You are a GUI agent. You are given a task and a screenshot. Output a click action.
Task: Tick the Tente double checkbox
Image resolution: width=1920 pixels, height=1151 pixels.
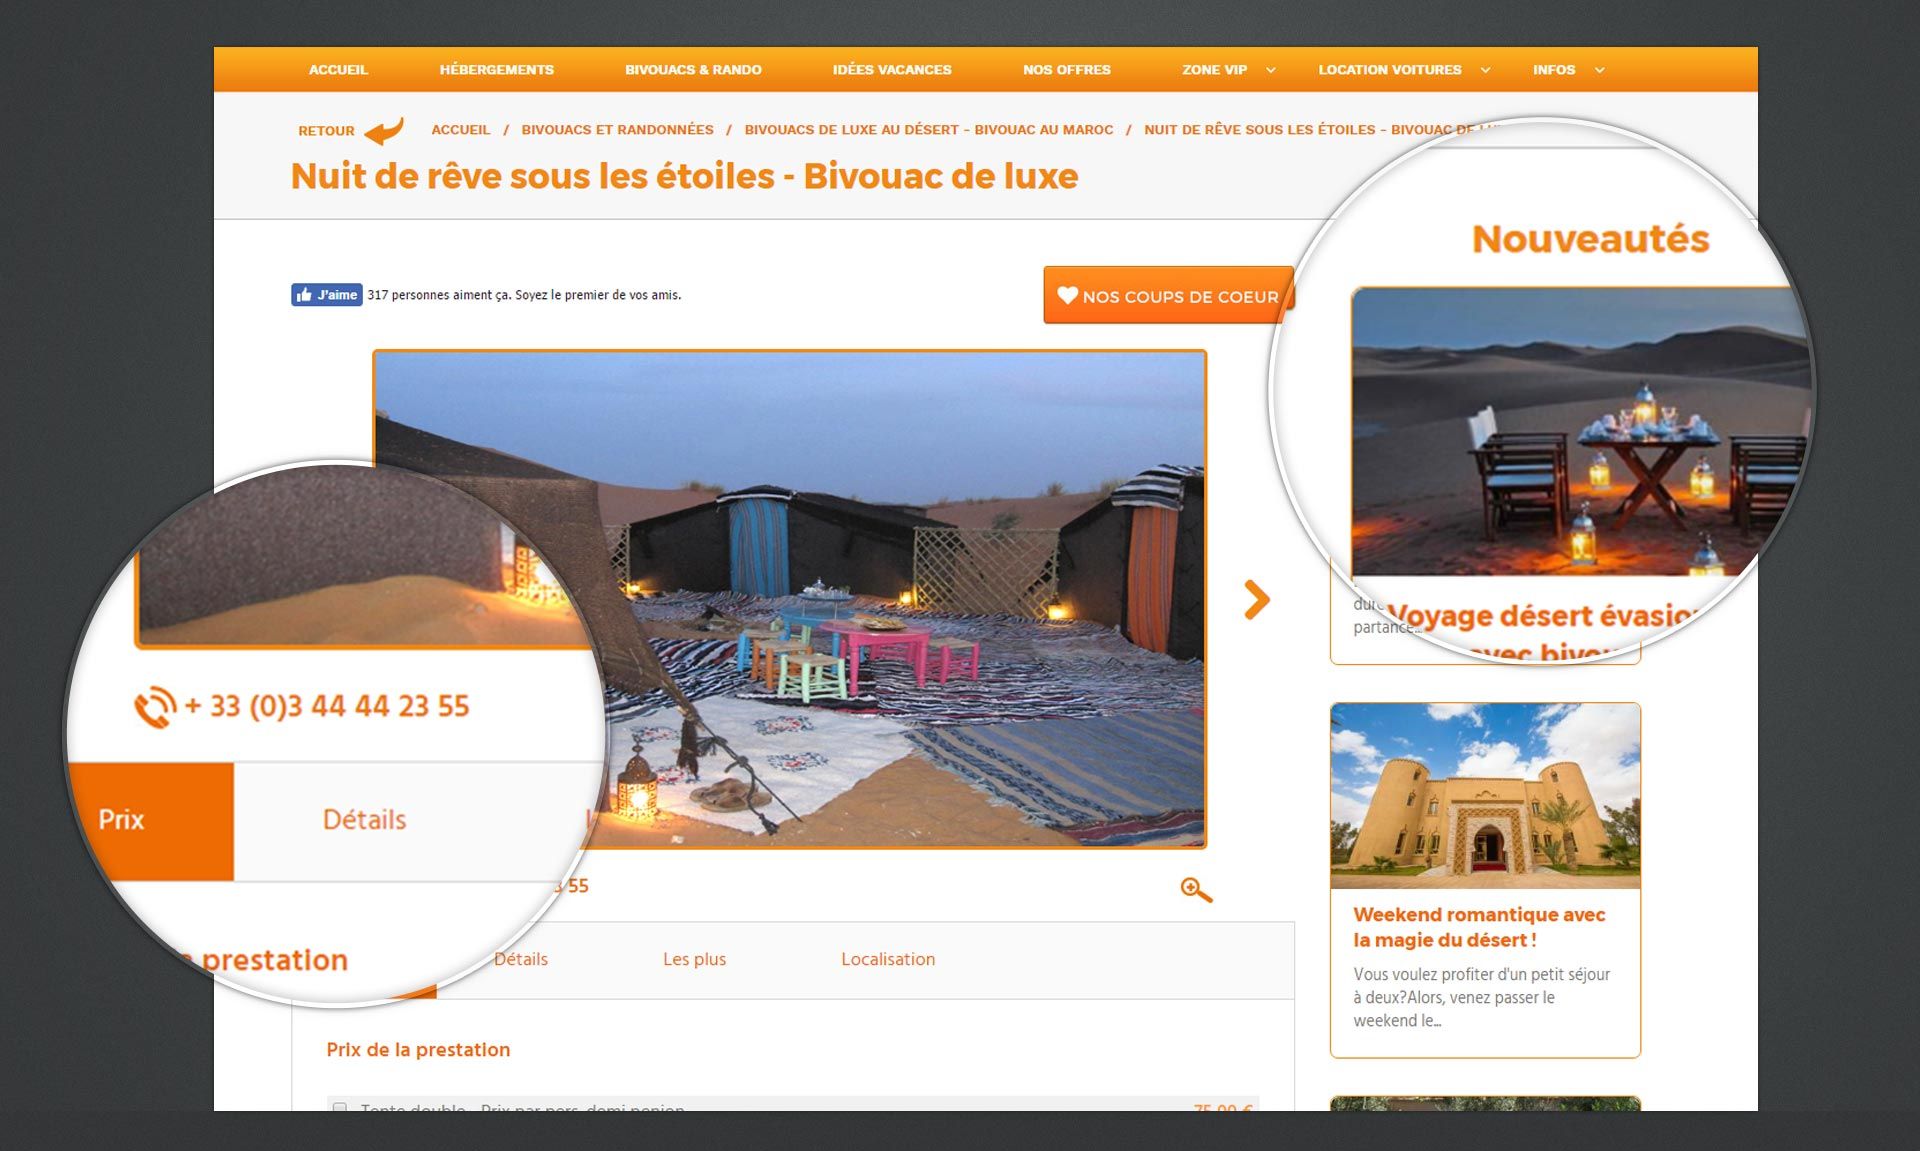340,1107
